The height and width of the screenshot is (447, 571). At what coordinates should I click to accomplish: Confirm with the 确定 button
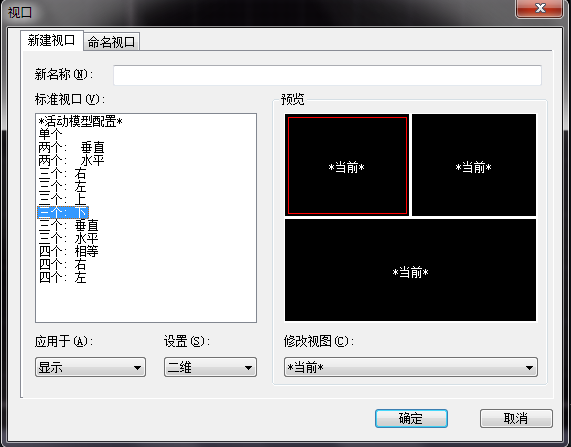click(x=411, y=418)
